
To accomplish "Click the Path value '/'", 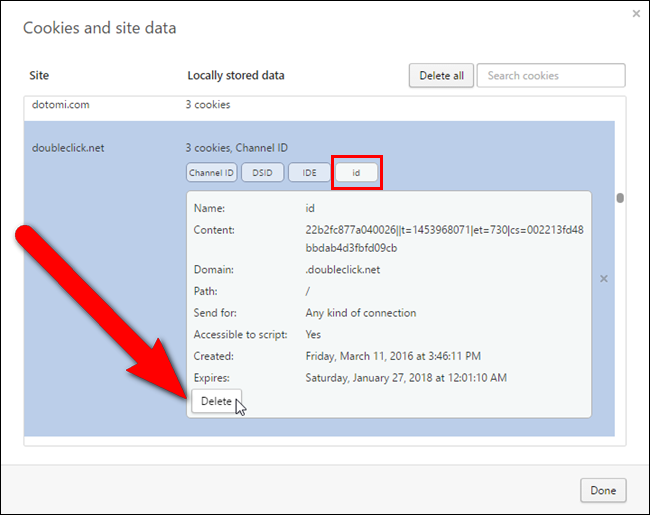I will (x=308, y=292).
